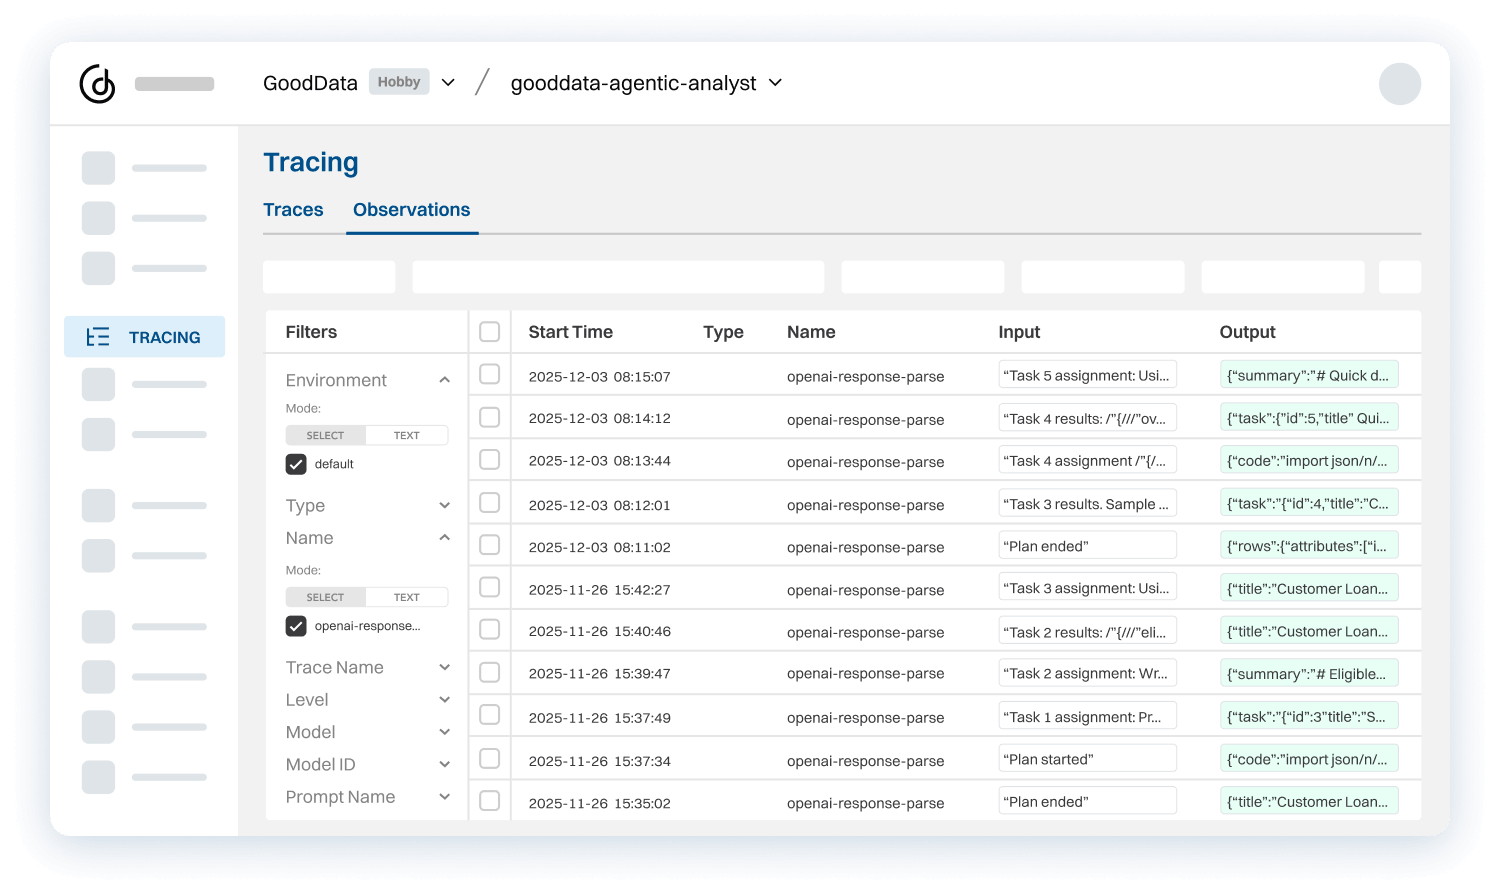Select the Observations tab

(x=411, y=210)
